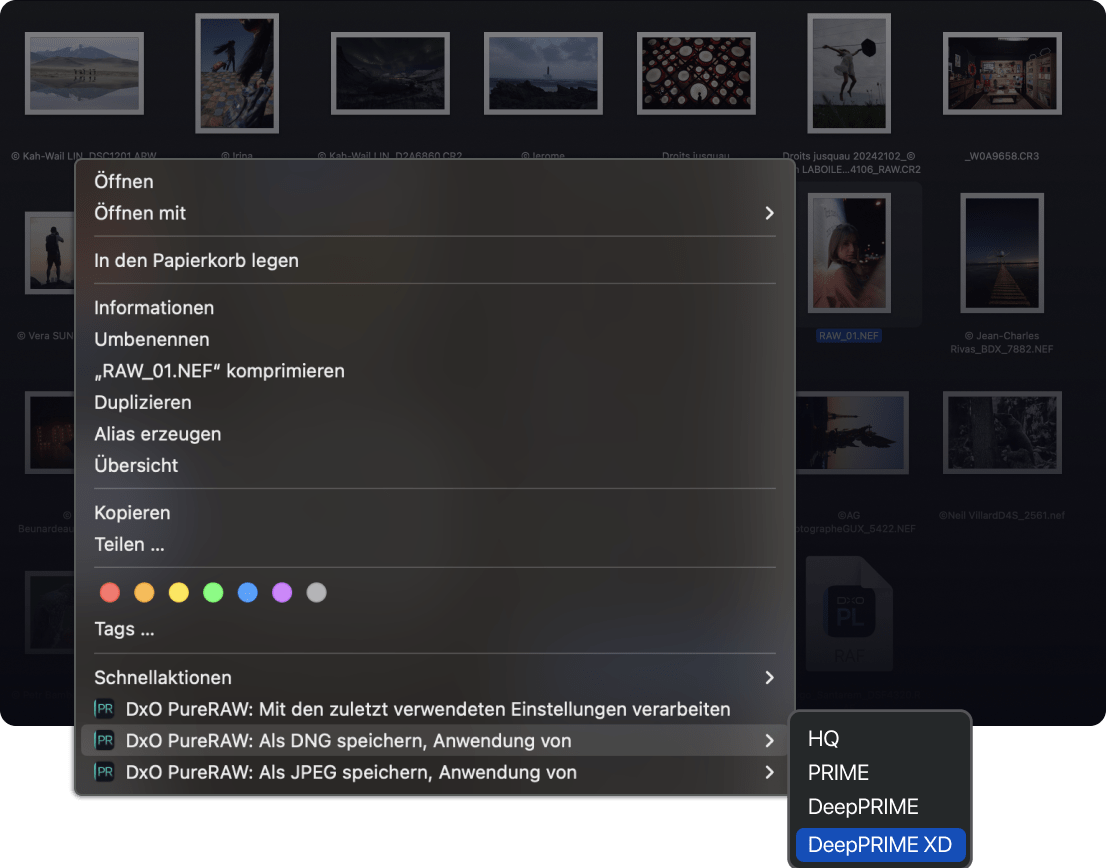Select the red circles ceiling thumbnail

[696, 73]
